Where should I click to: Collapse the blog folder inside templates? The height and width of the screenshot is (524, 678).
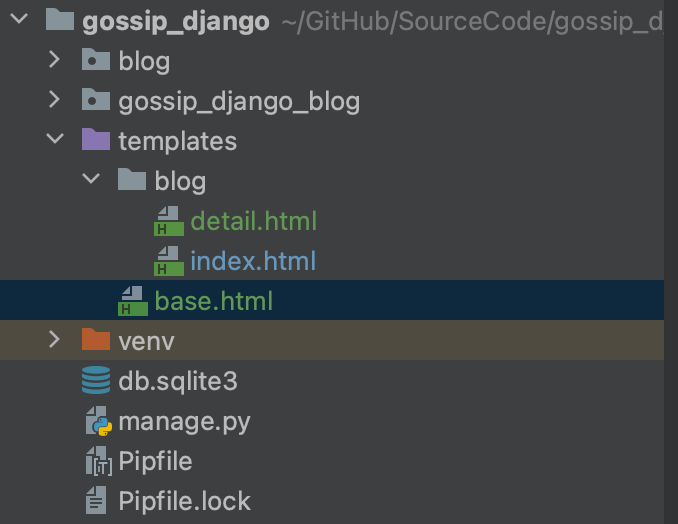pos(91,179)
